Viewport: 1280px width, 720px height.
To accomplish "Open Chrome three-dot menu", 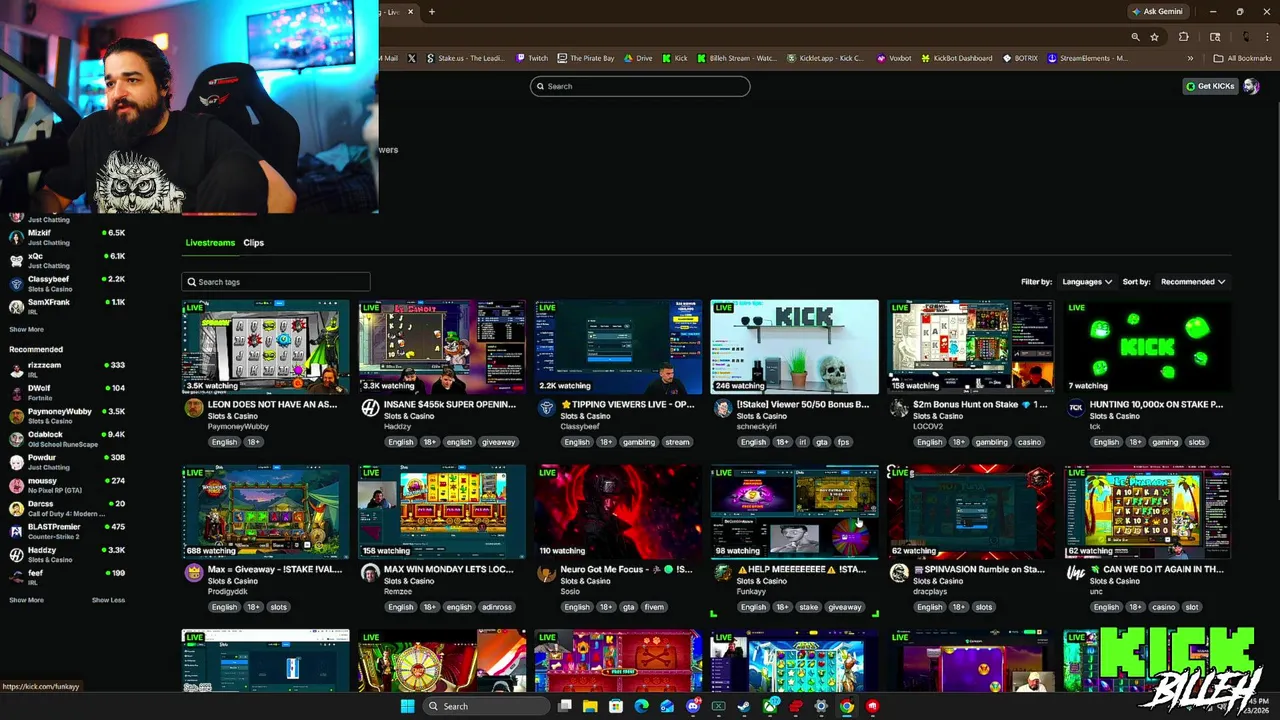I will click(1268, 37).
